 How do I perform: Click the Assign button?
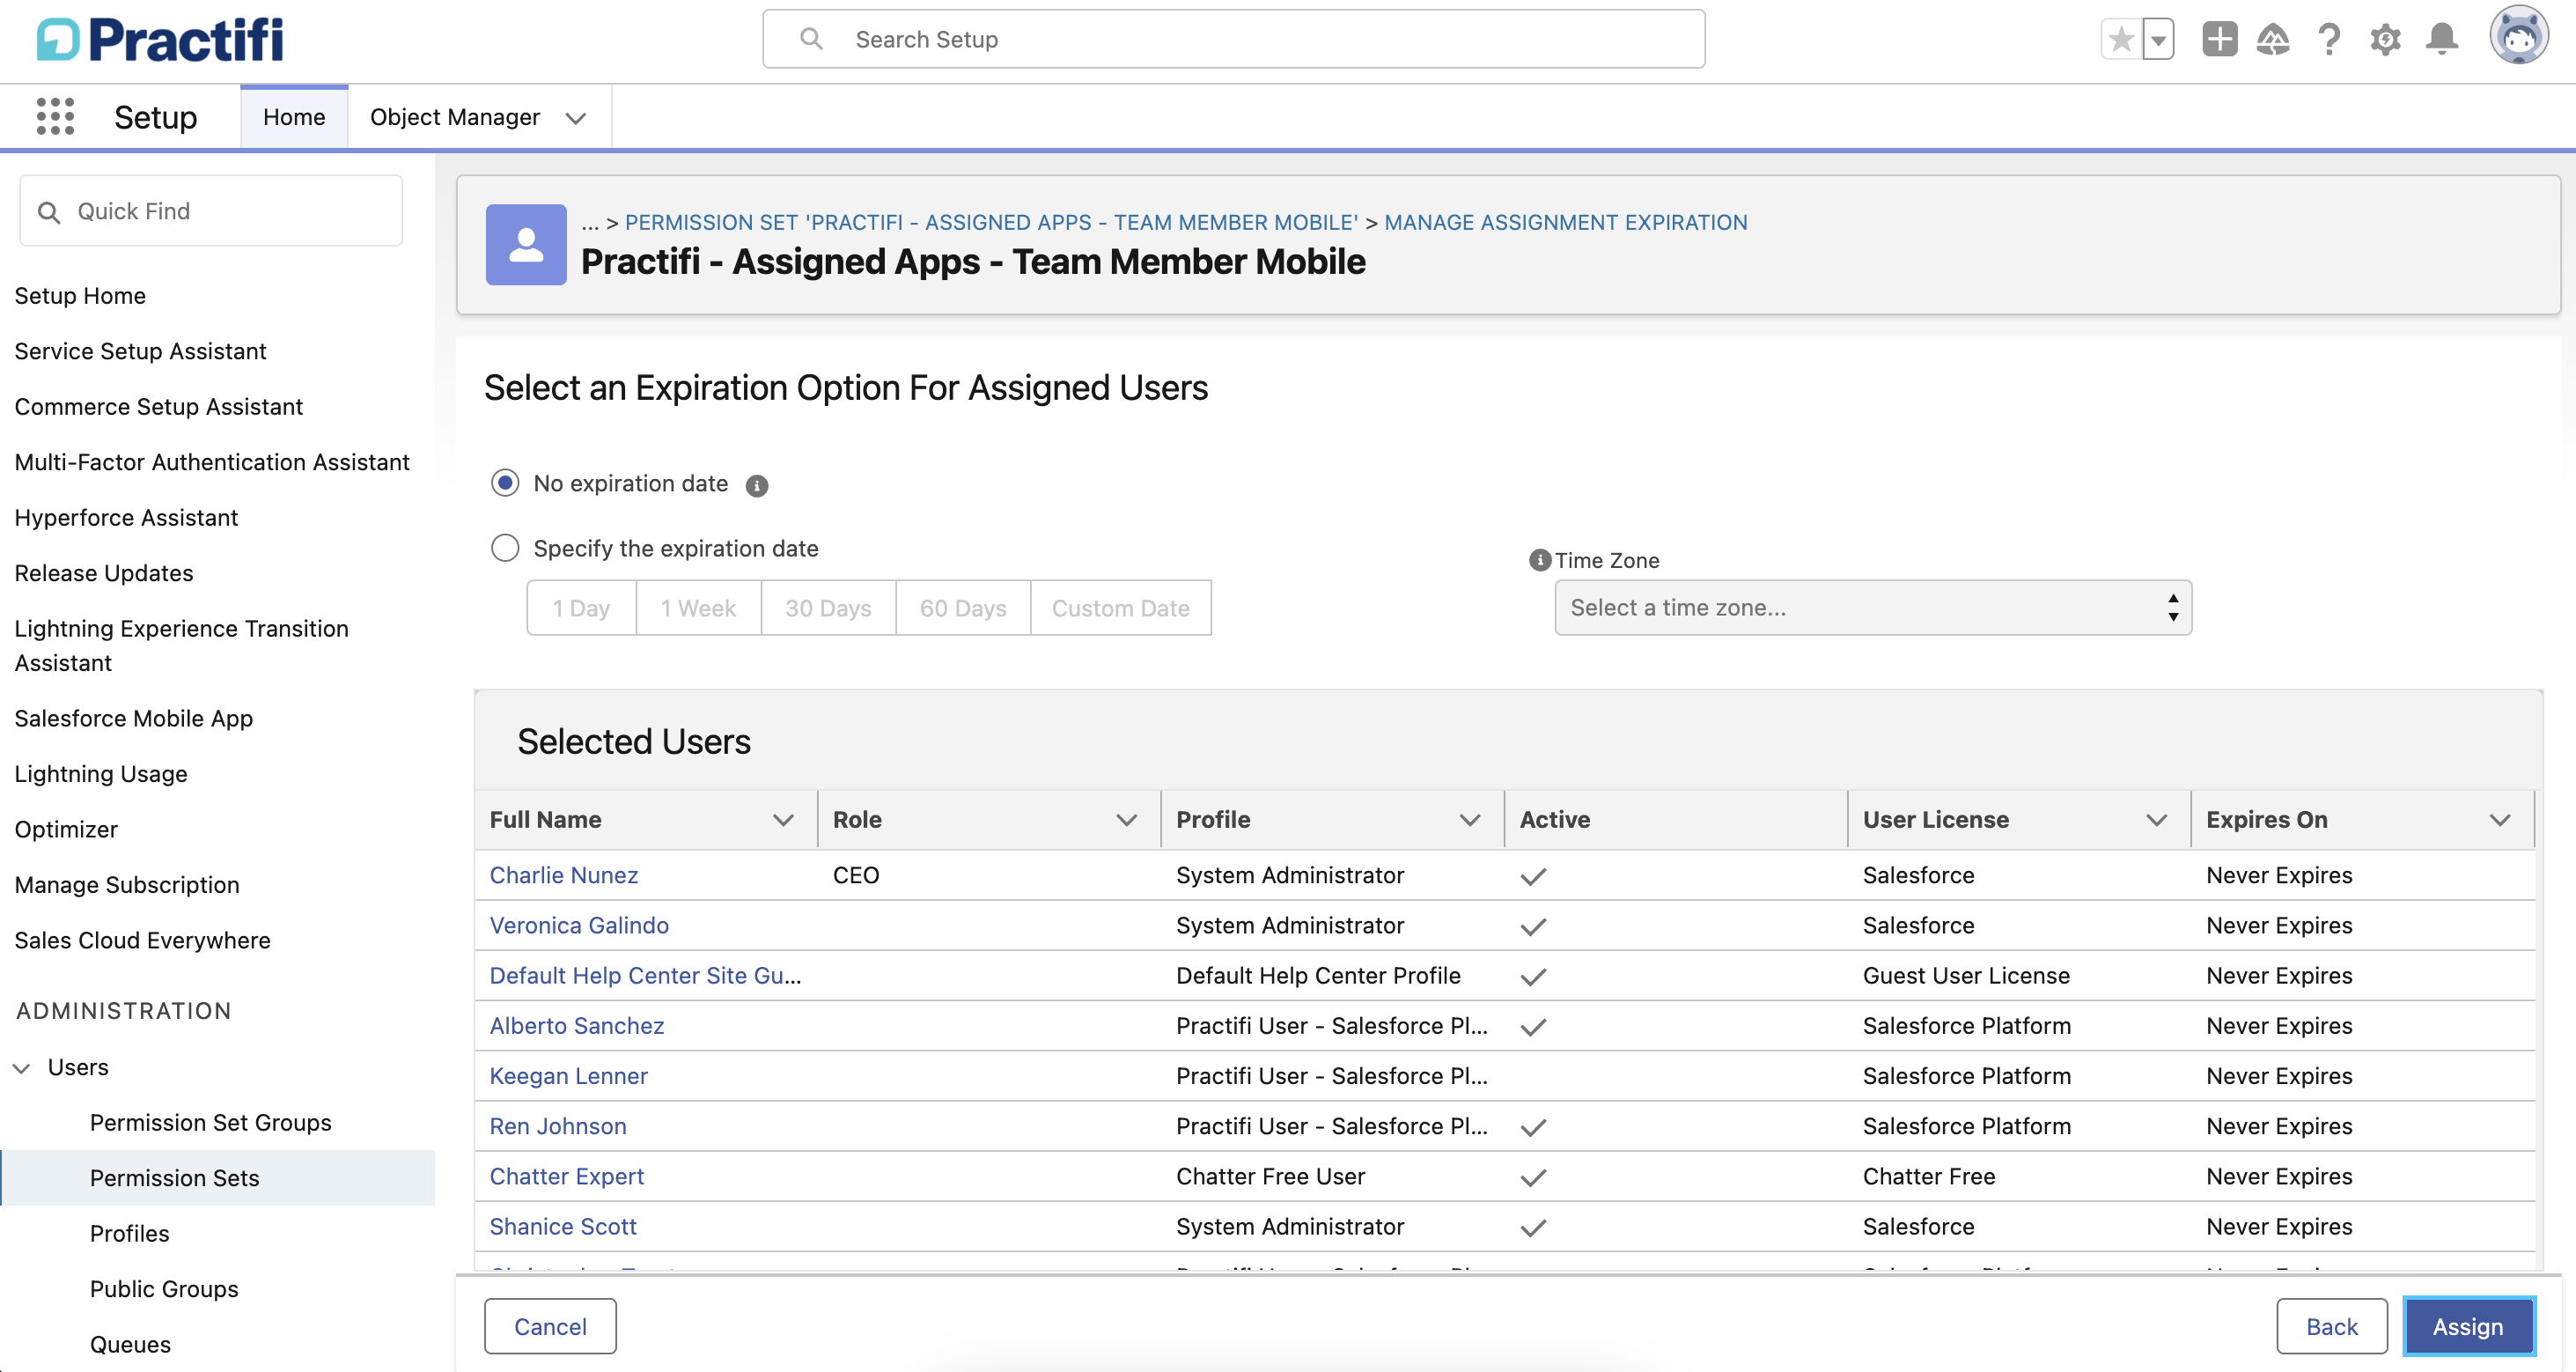click(2468, 1326)
